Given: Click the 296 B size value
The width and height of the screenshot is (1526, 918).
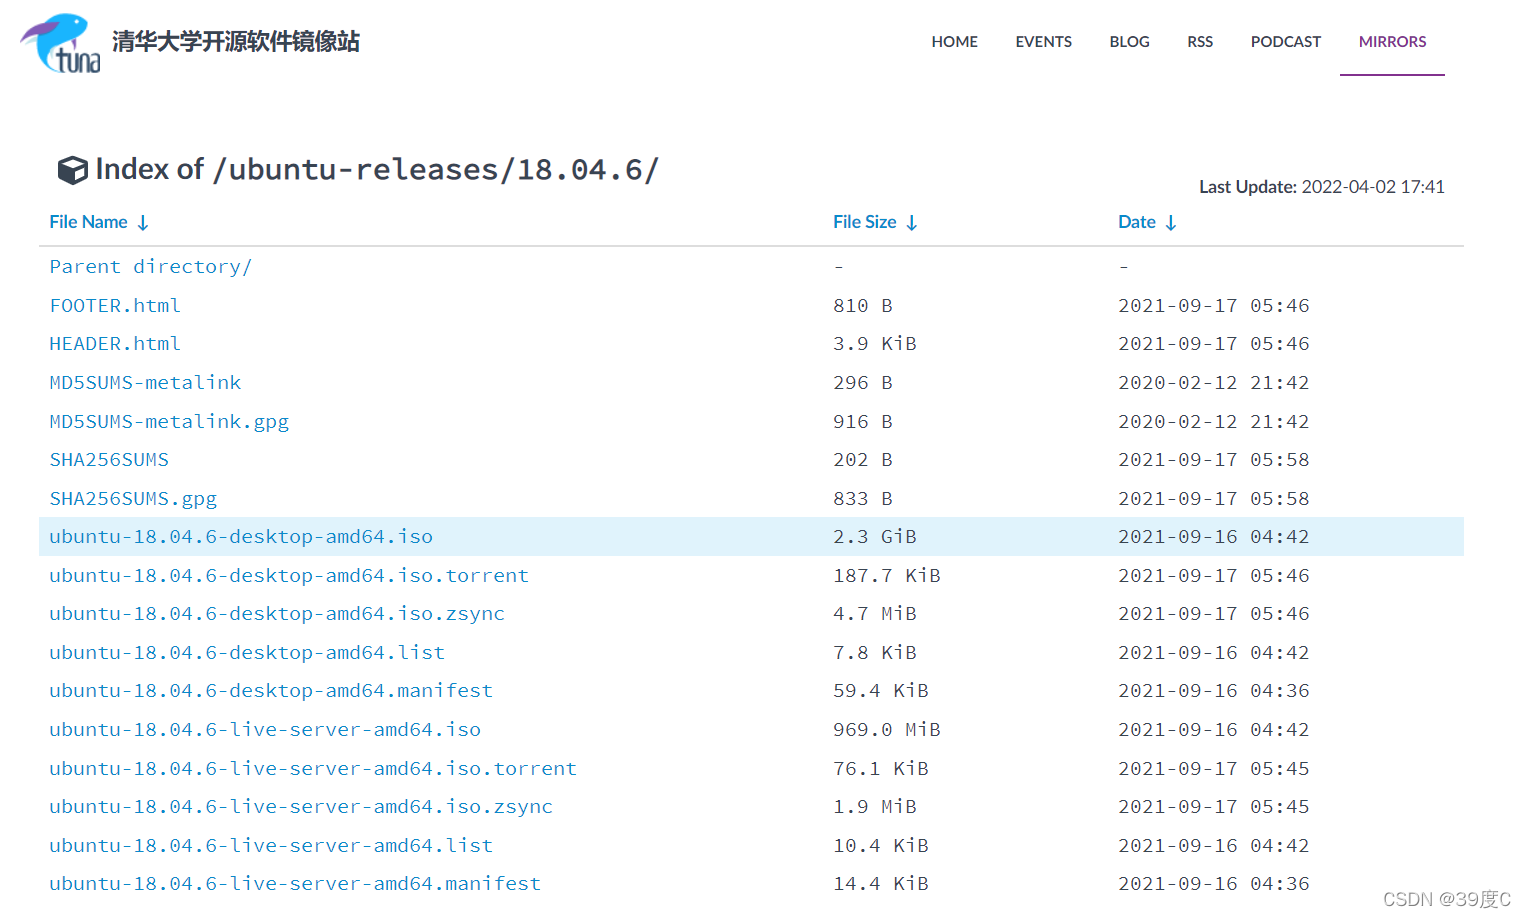Looking at the screenshot, I should 863,383.
